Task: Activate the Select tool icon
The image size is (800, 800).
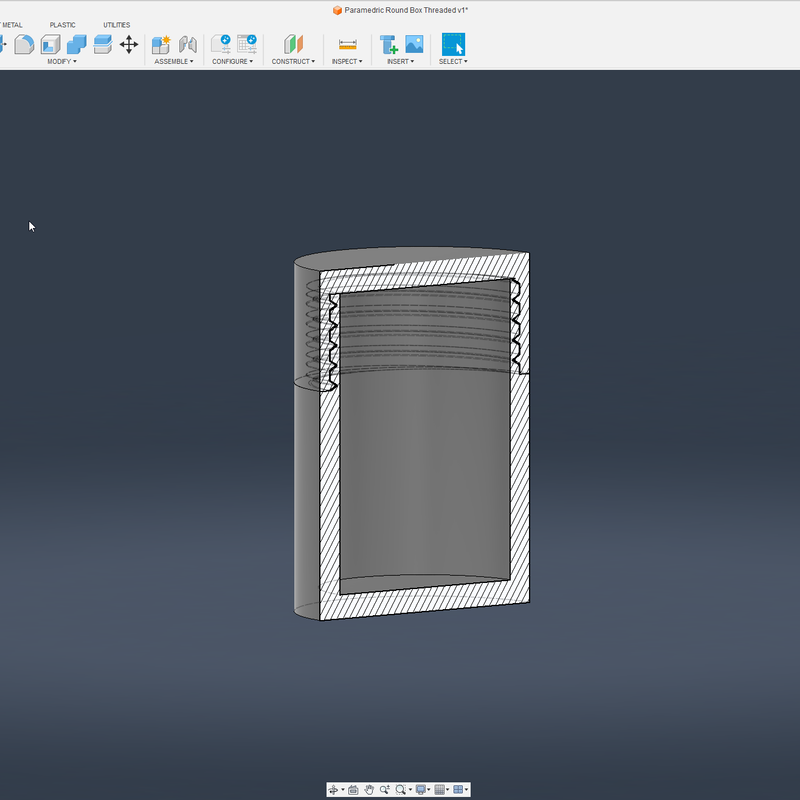Action: (453, 44)
